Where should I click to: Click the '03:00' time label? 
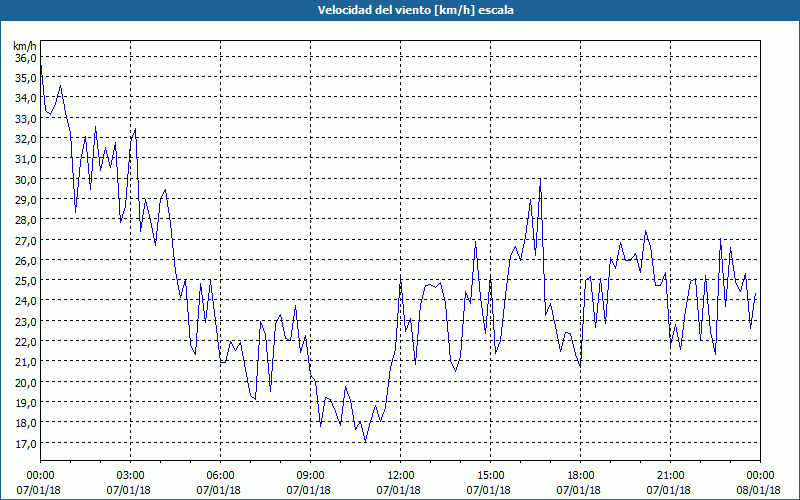click(130, 476)
